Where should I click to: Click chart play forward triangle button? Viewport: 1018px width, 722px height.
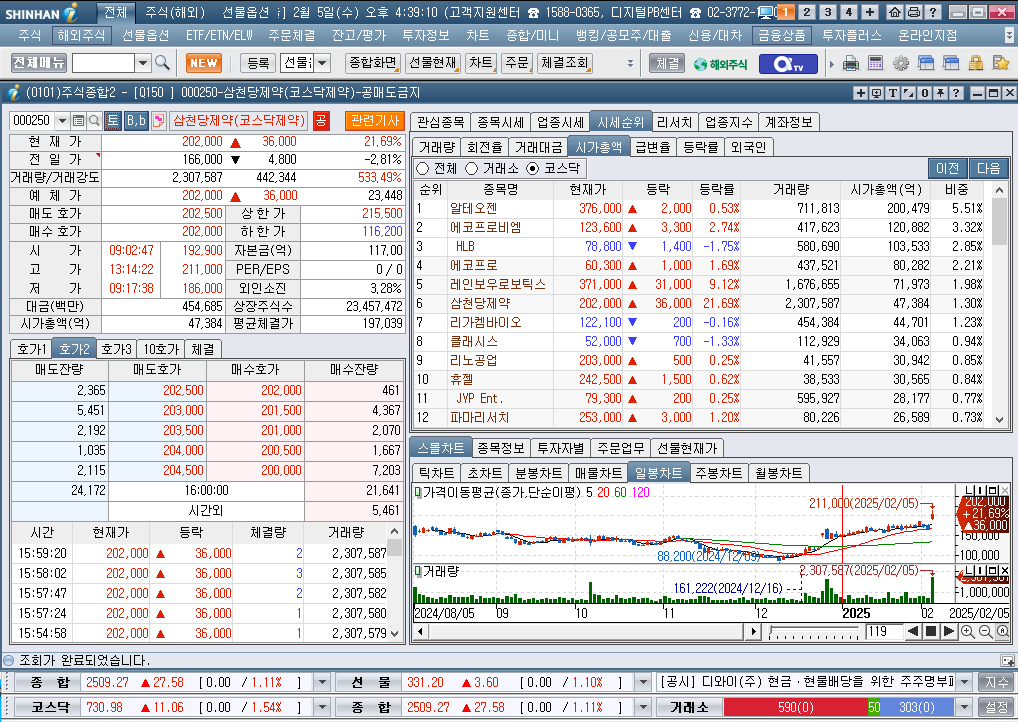pyautogui.click(x=949, y=631)
